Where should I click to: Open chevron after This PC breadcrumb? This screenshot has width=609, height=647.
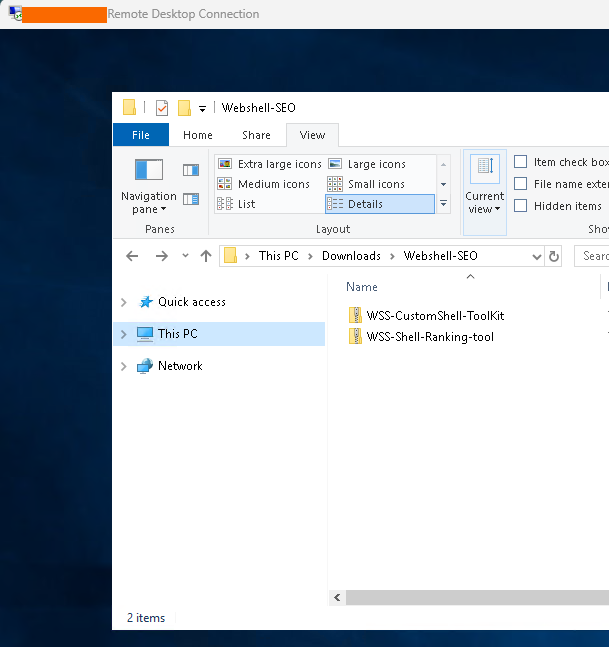310,256
